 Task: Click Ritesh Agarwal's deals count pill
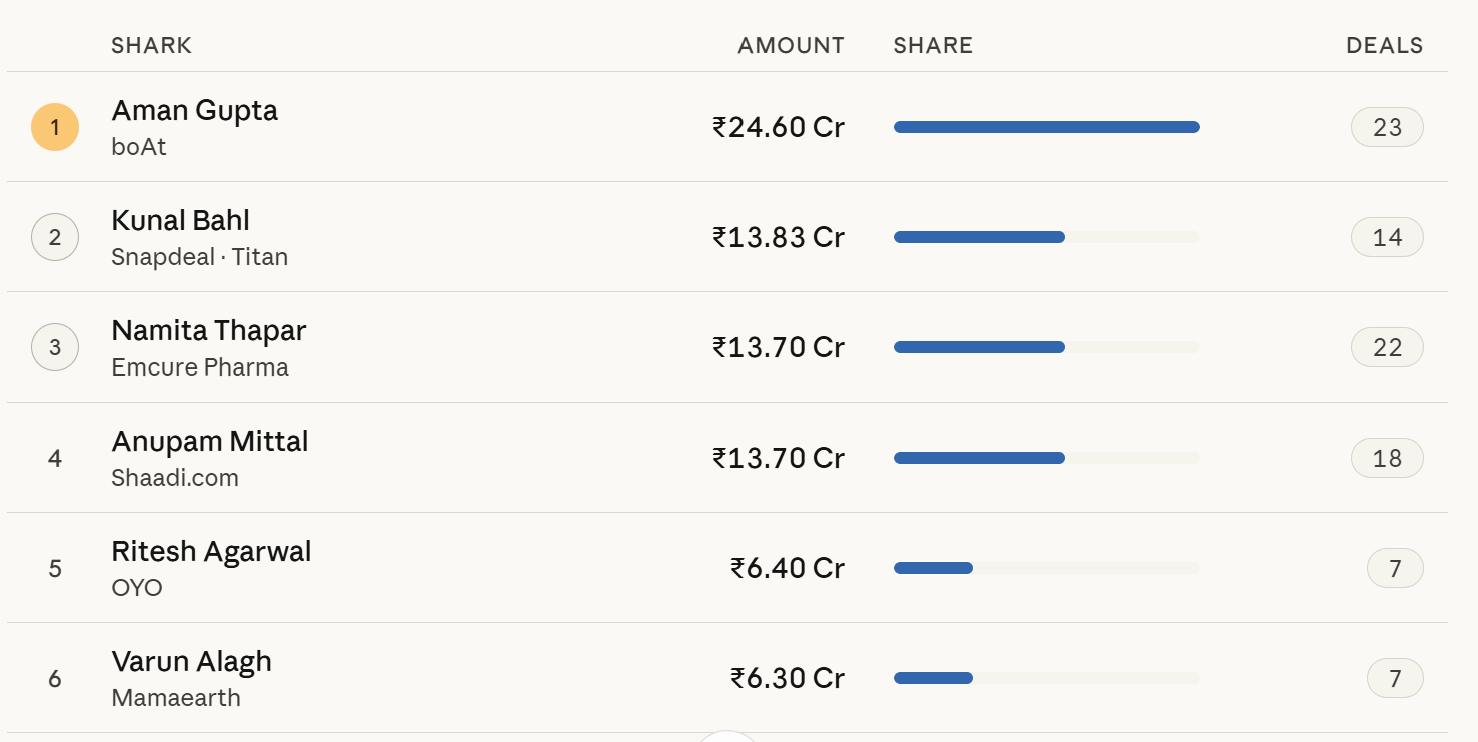click(x=1395, y=568)
